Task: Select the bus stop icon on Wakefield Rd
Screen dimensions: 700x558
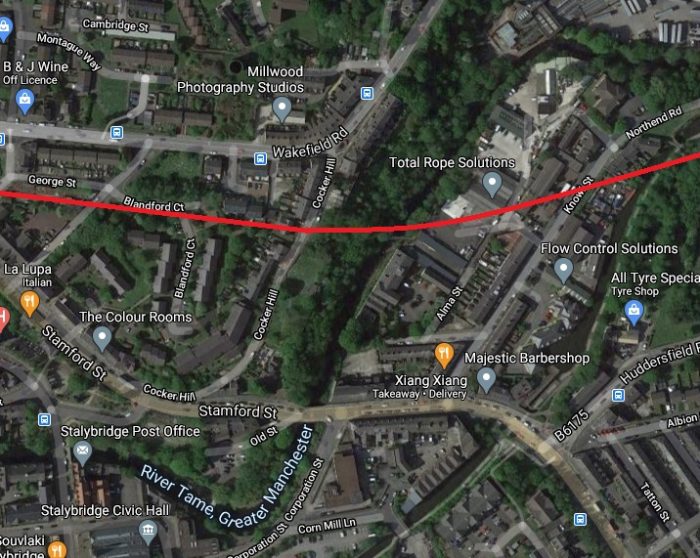Action: [x=260, y=158]
